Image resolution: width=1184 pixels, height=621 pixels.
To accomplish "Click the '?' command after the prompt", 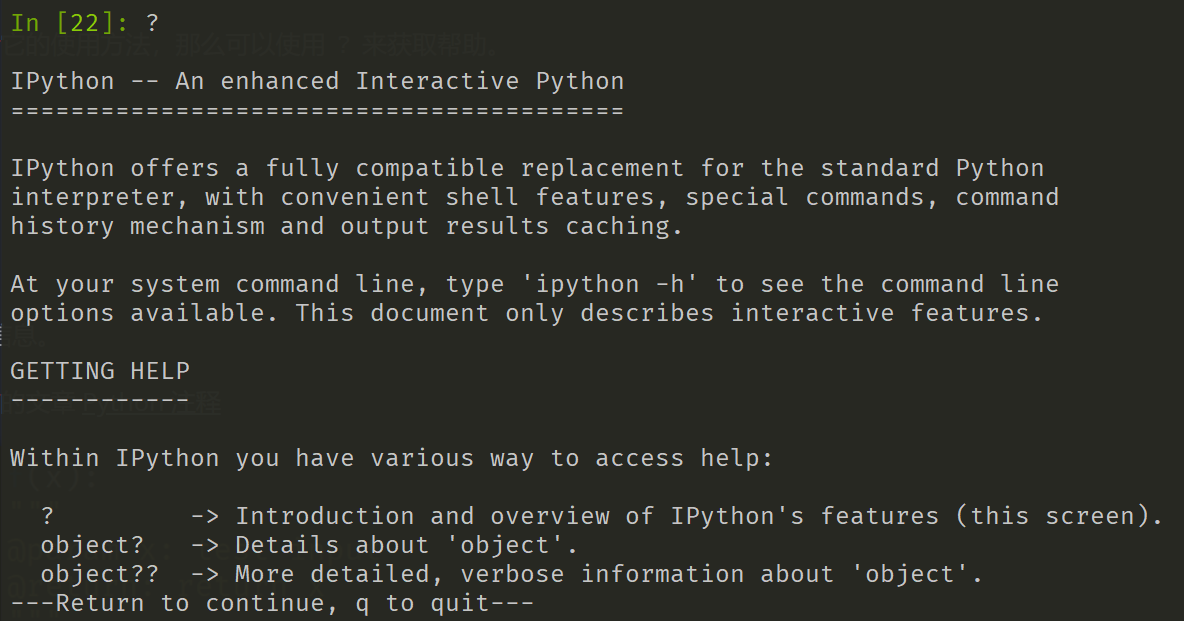I will (152, 23).
